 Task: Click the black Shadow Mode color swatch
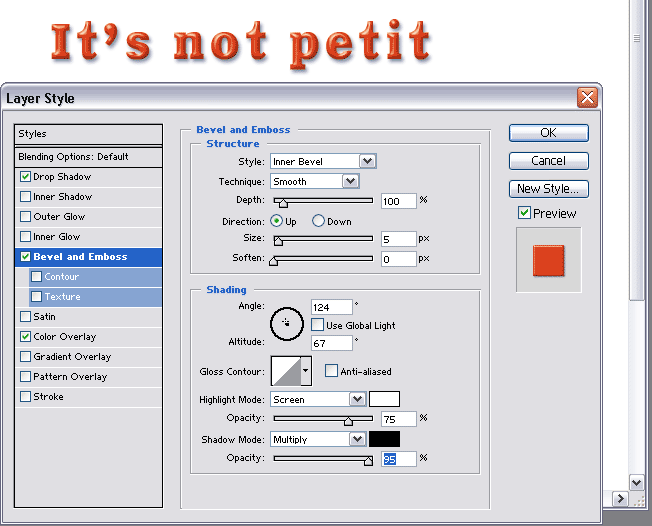coord(385,439)
